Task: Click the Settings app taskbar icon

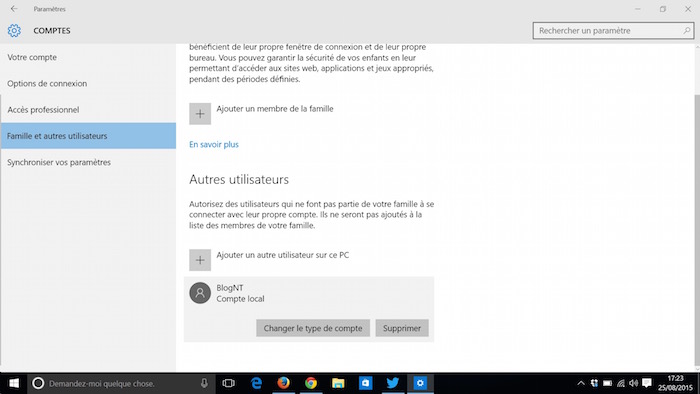Action: pos(420,383)
